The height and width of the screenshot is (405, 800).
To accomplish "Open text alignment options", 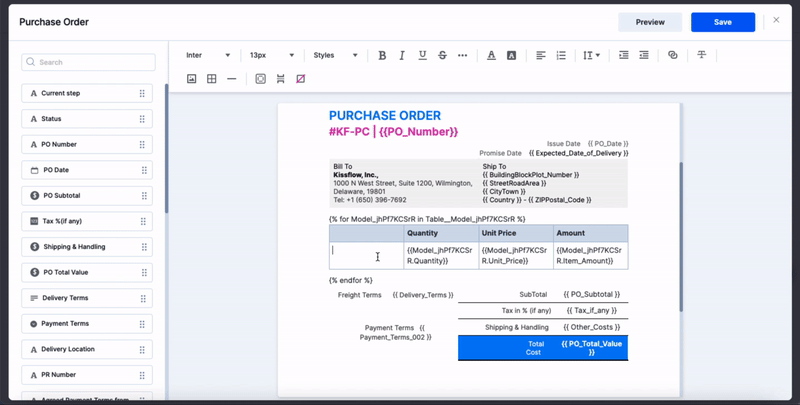I will click(x=541, y=56).
